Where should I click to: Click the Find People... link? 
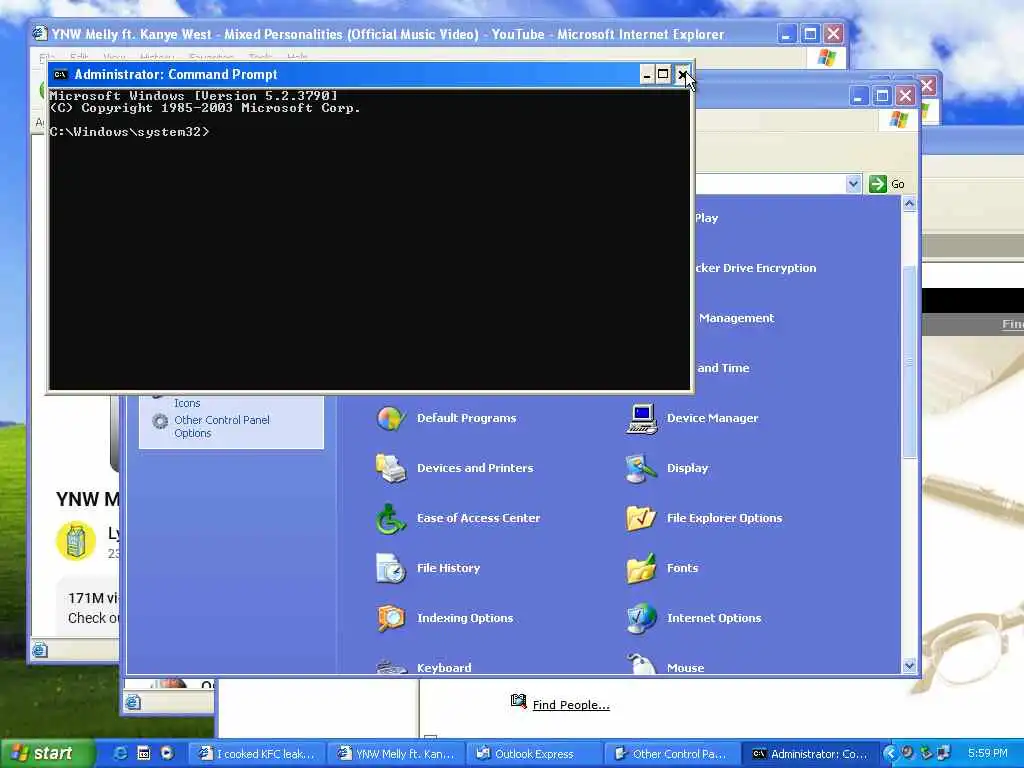click(571, 705)
